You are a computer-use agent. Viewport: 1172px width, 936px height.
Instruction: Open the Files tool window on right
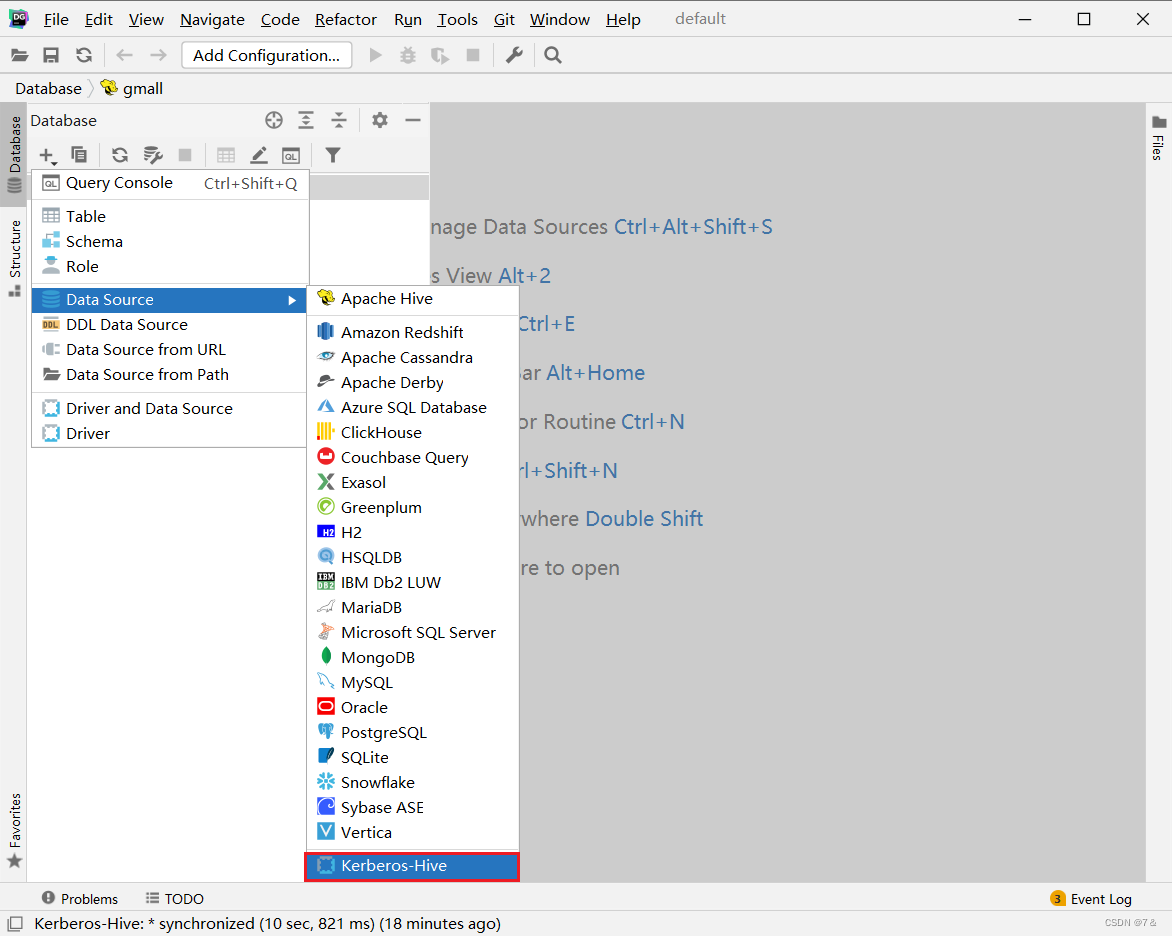pos(1159,138)
